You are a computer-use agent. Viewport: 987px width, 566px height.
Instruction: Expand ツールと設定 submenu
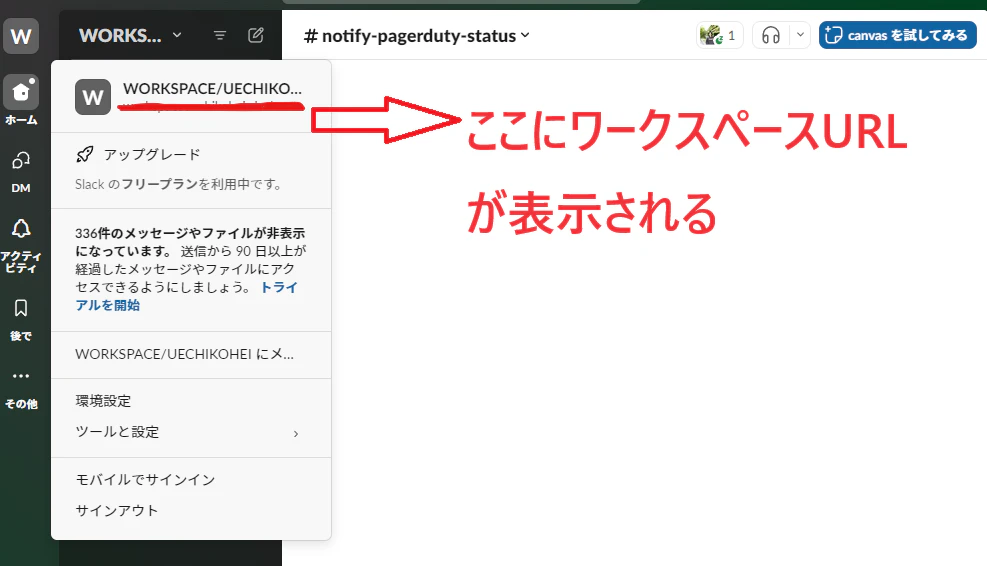coord(191,432)
